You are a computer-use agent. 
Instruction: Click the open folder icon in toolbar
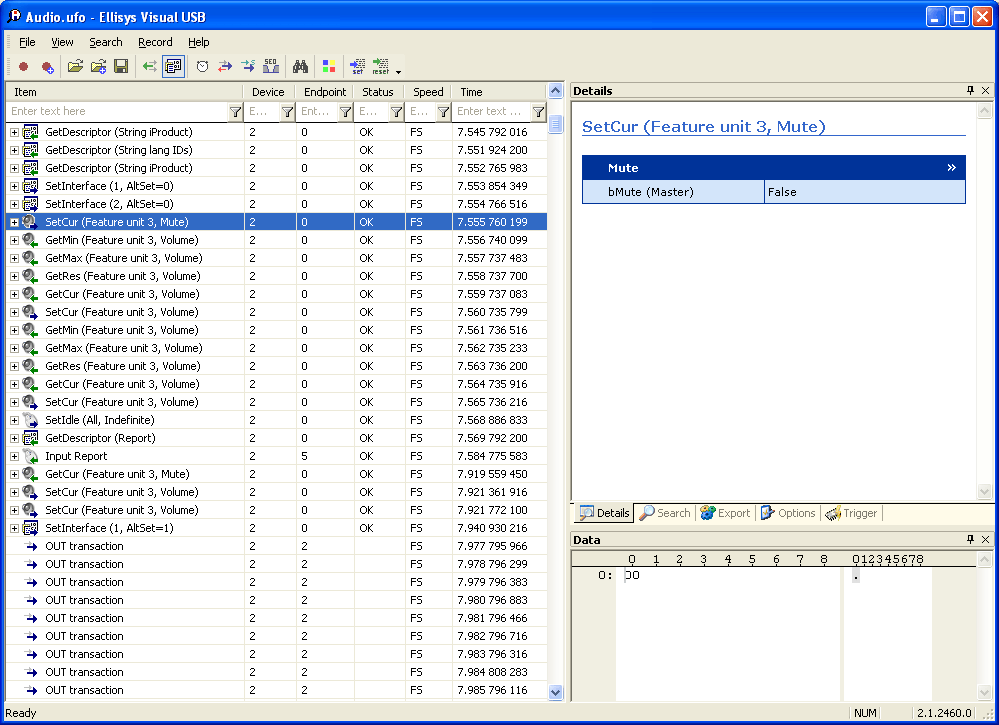tap(75, 67)
